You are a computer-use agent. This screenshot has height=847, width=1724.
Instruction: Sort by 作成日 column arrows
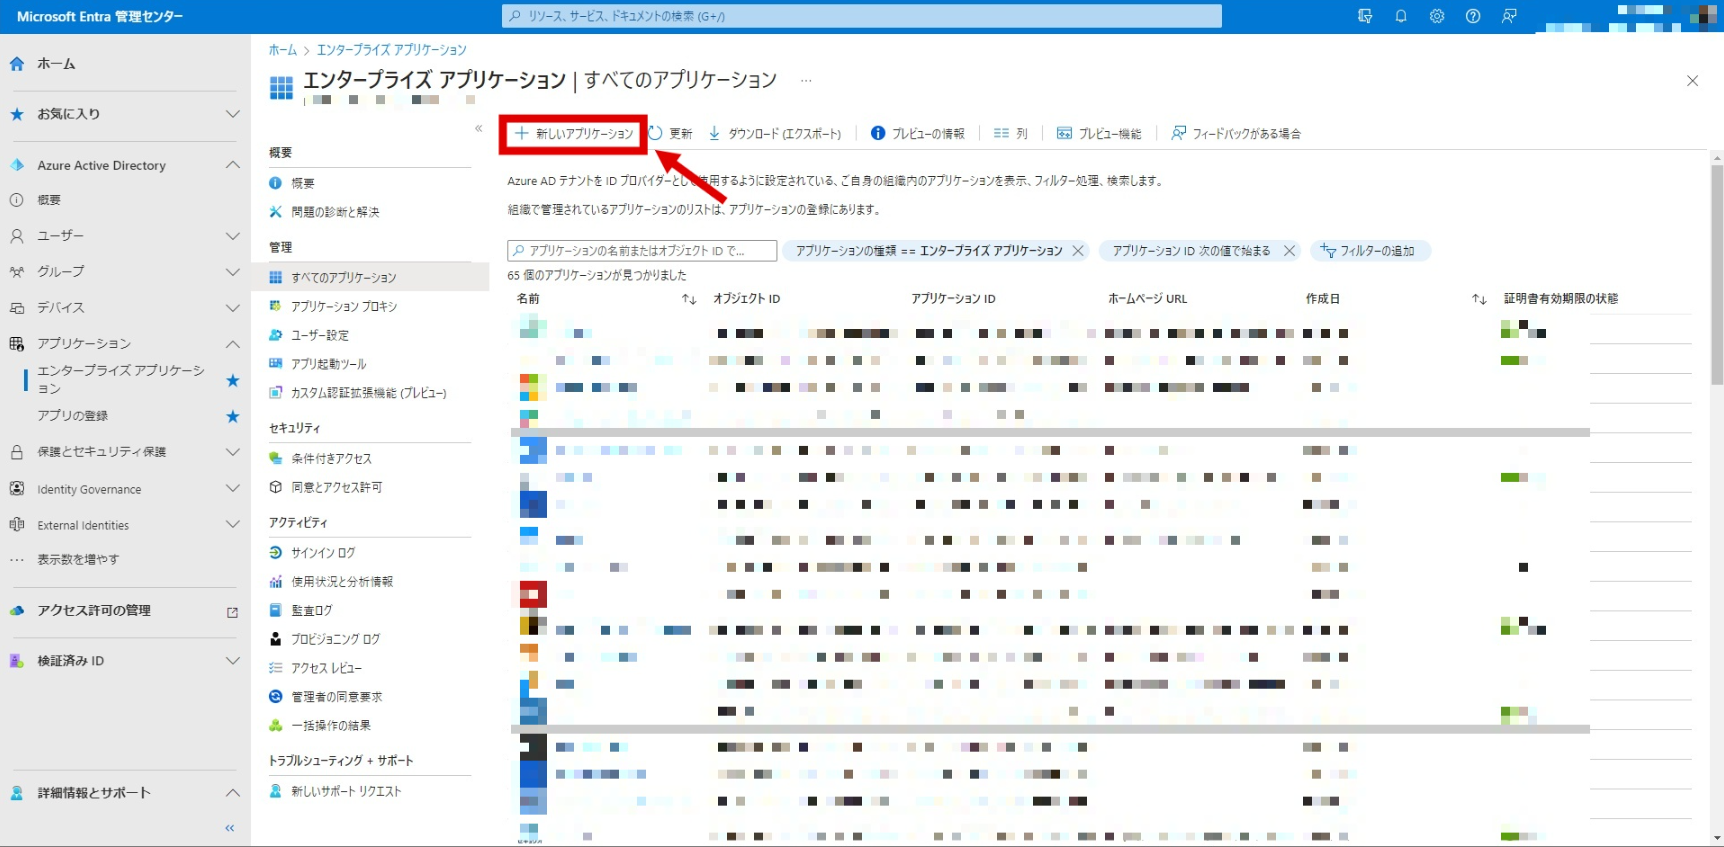[1478, 299]
